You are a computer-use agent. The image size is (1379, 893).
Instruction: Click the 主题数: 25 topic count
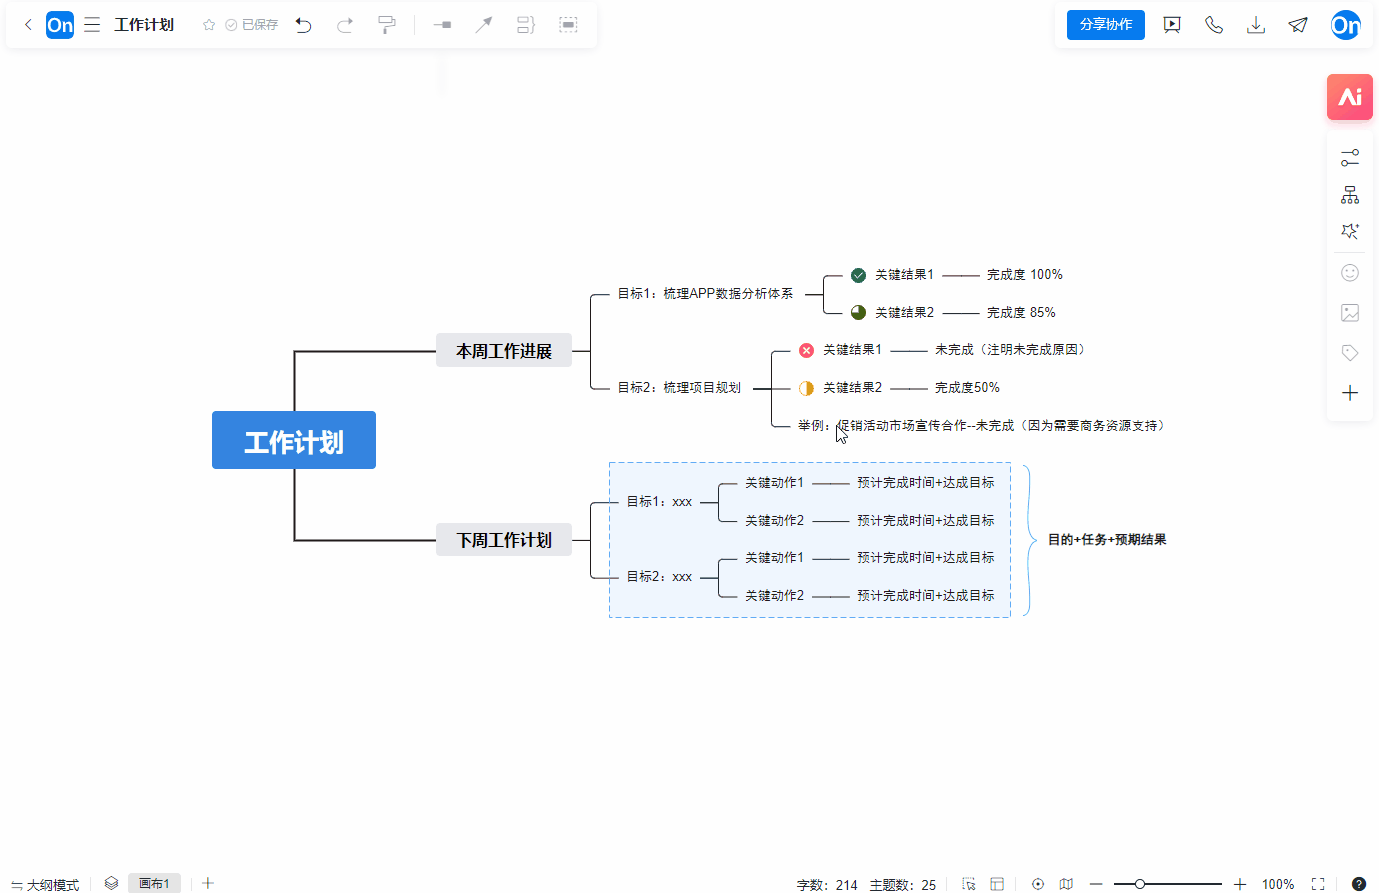click(903, 885)
